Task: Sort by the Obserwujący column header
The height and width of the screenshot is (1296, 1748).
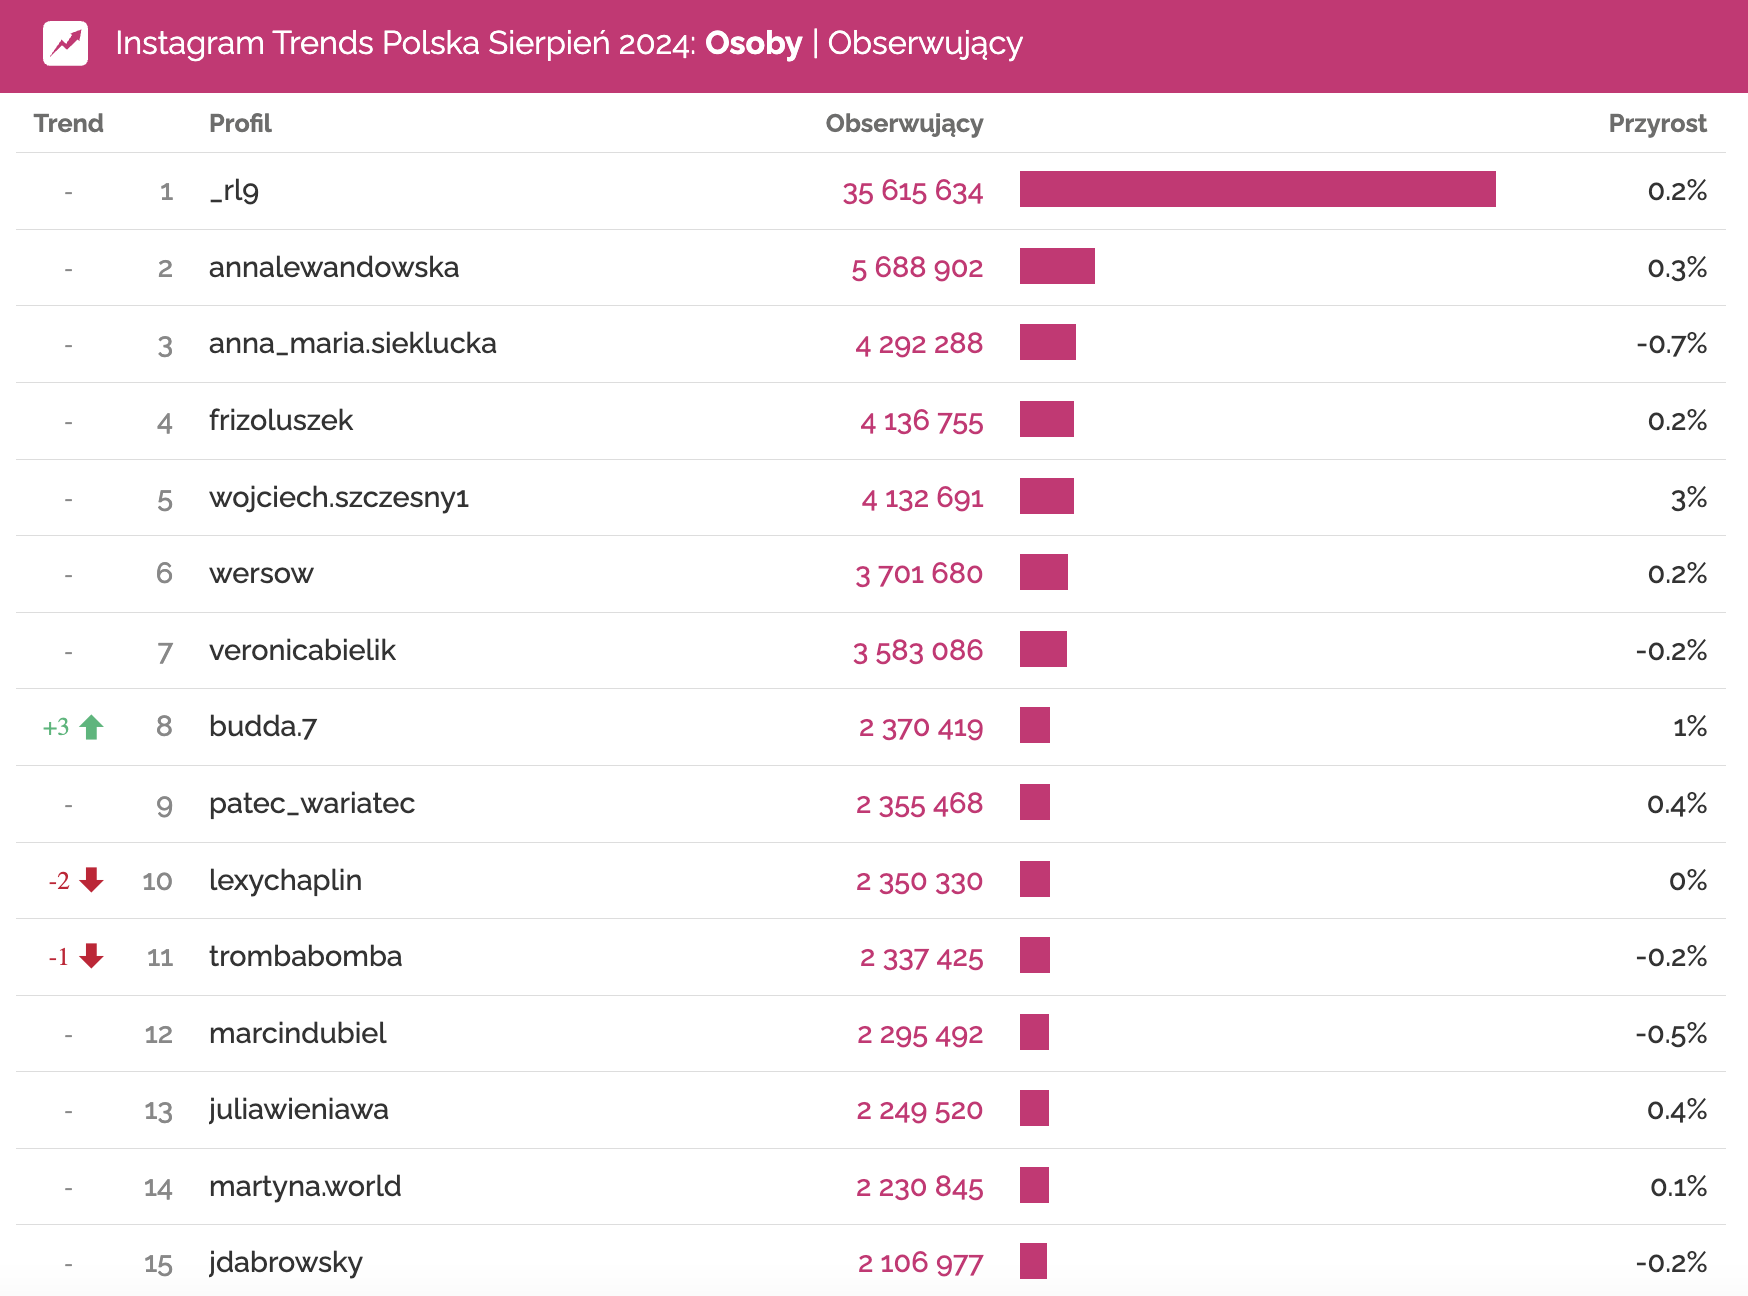Action: coord(904,123)
